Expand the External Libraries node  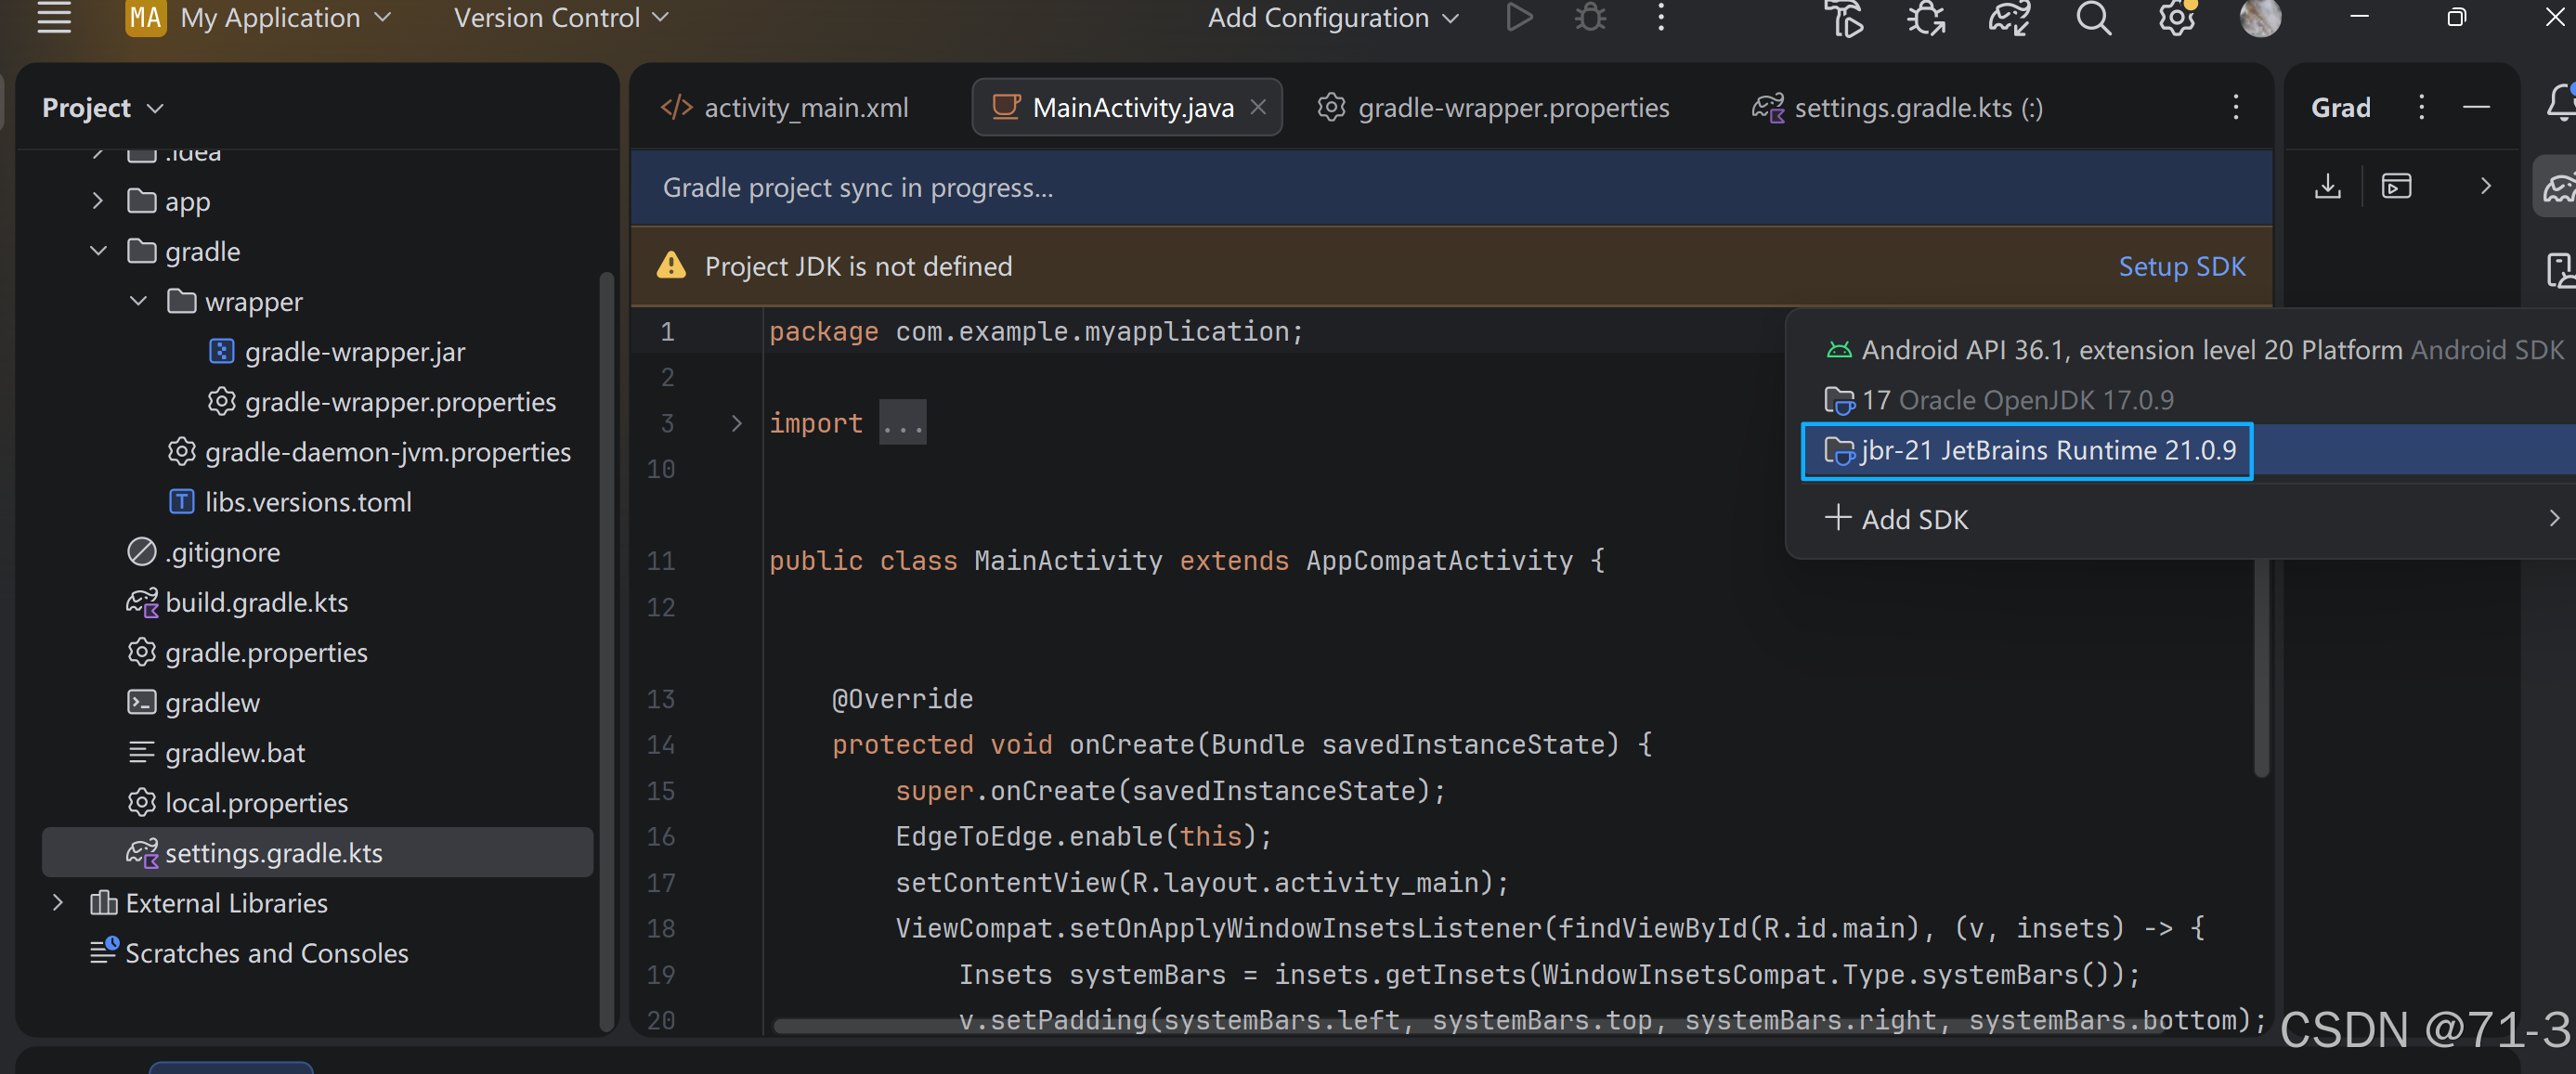coord(58,903)
